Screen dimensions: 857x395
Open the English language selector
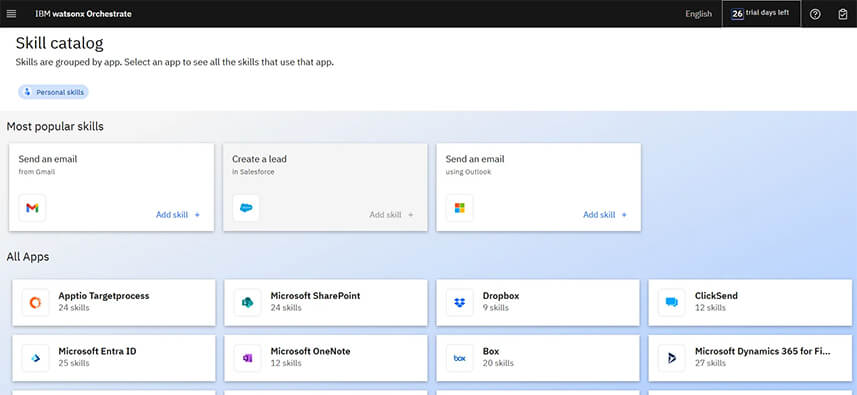tap(698, 14)
